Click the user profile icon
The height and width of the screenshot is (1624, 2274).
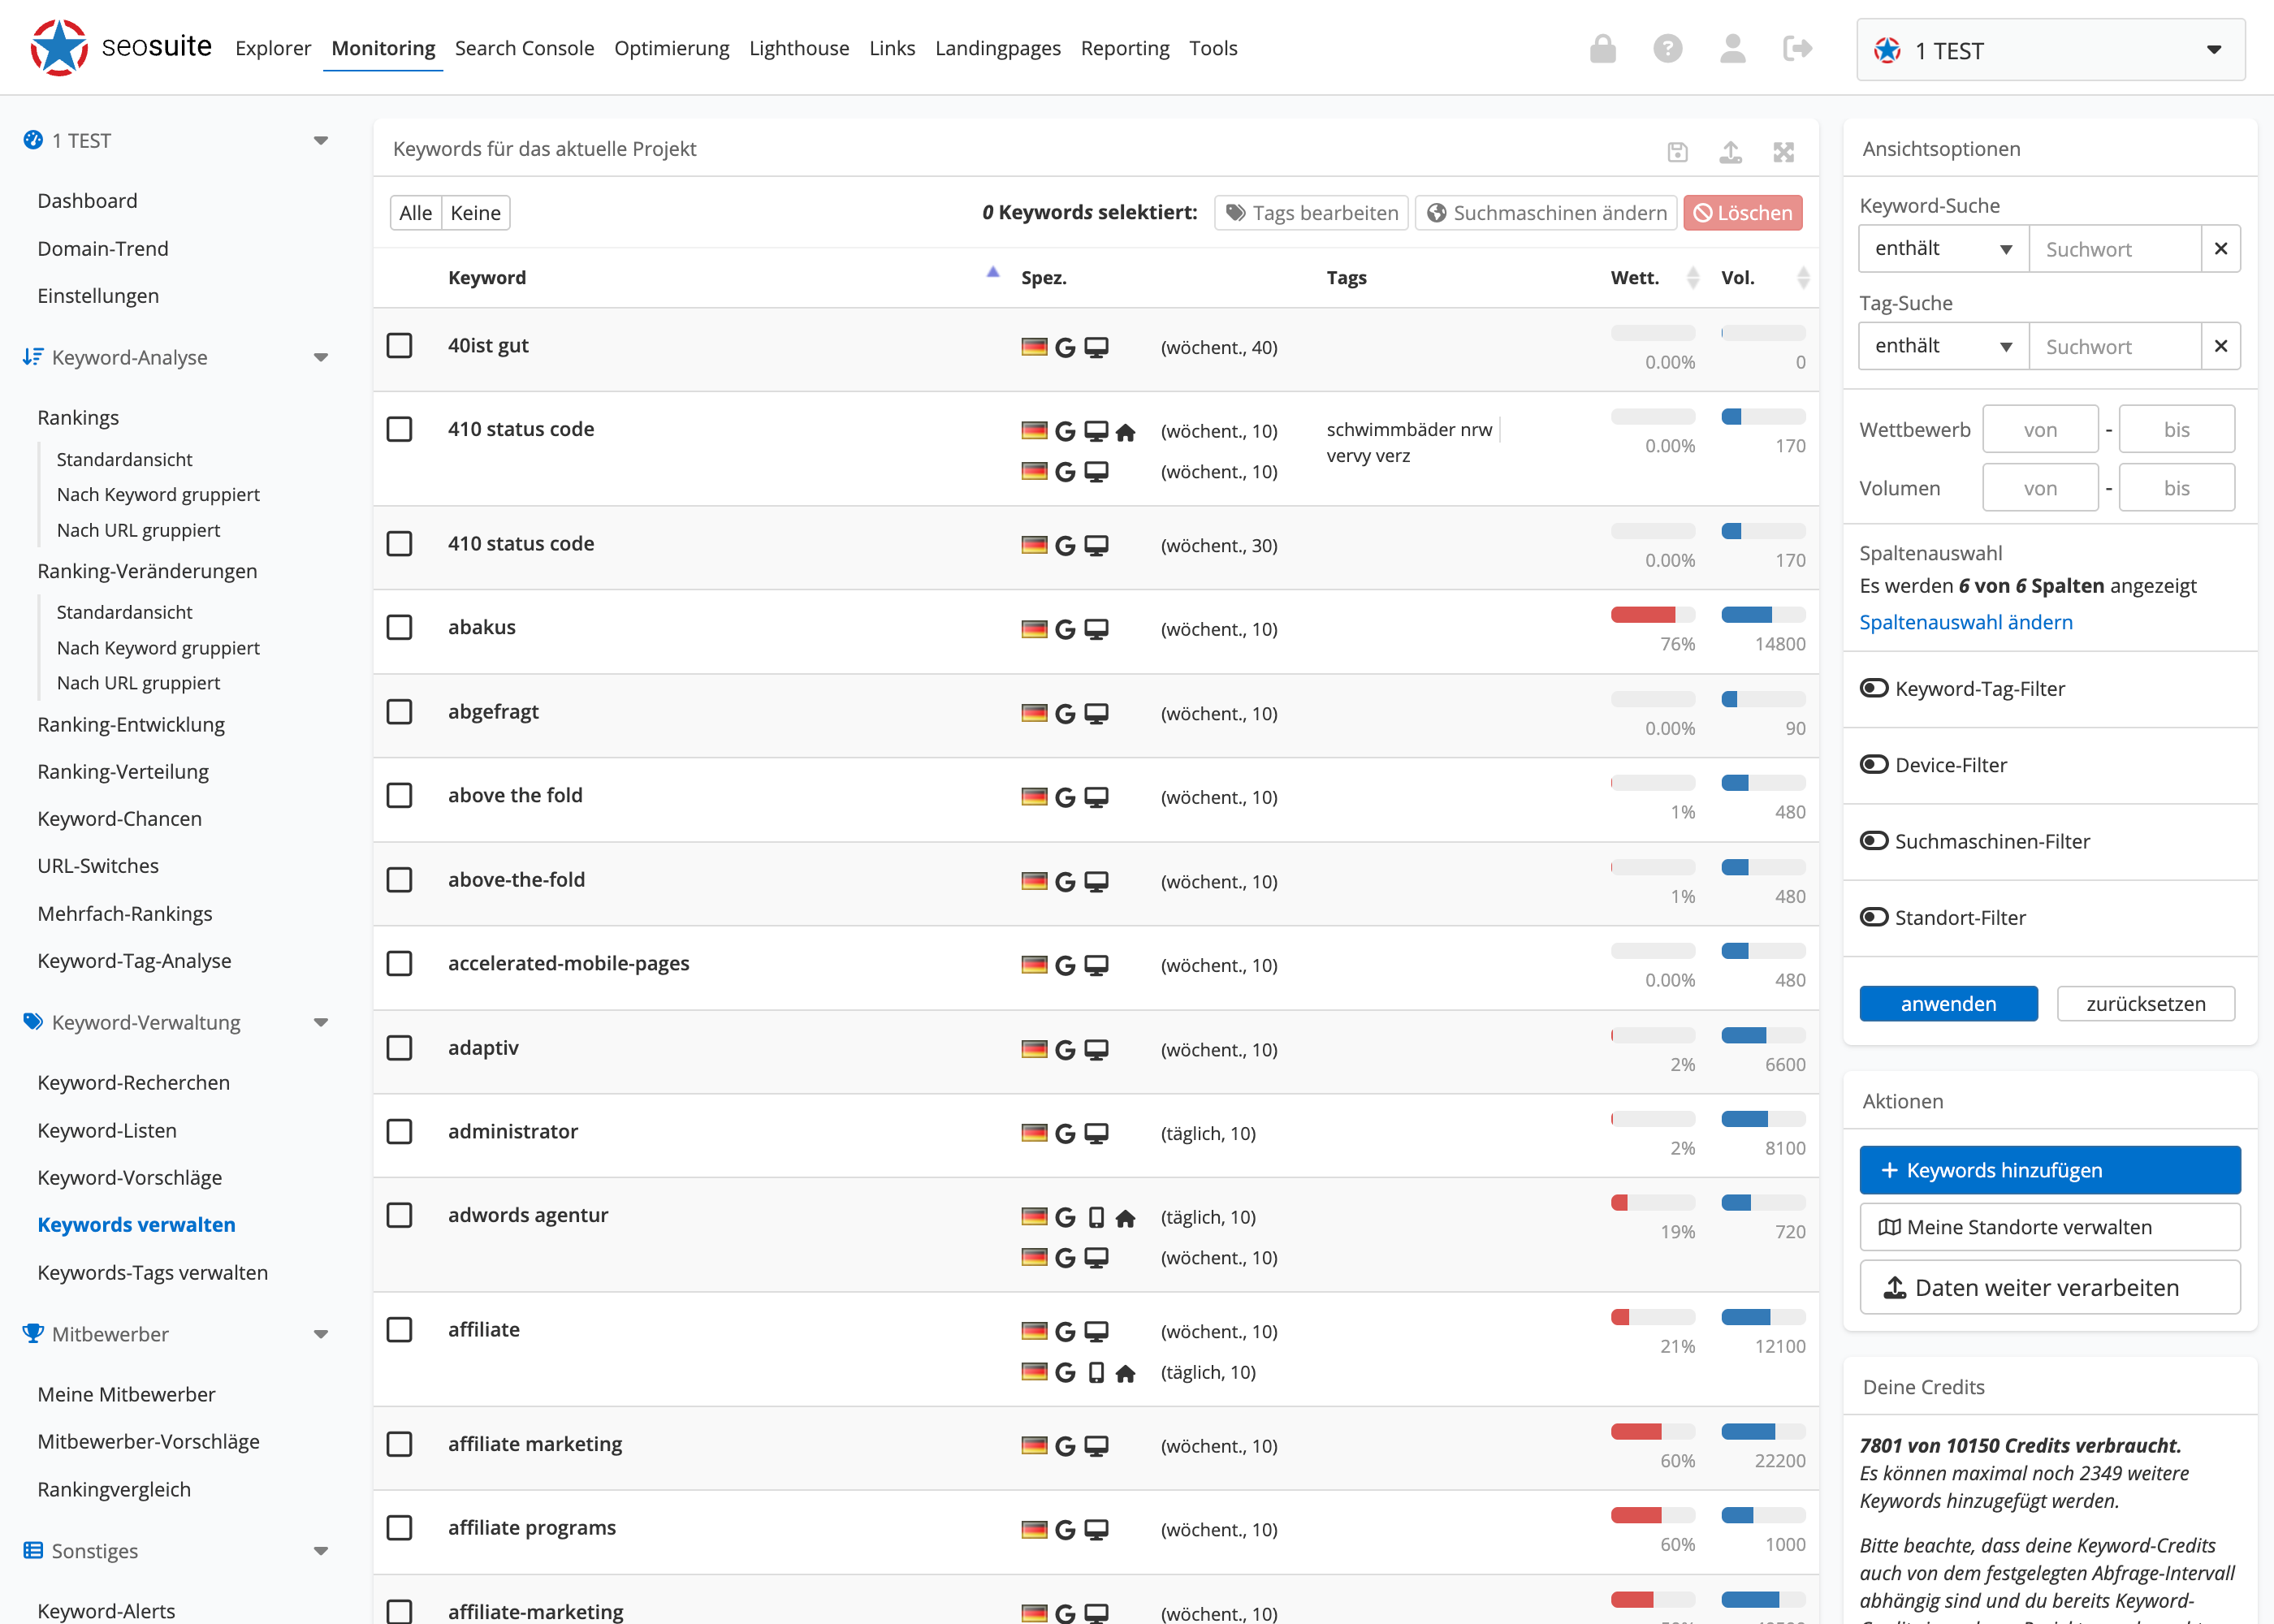[x=1732, y=48]
